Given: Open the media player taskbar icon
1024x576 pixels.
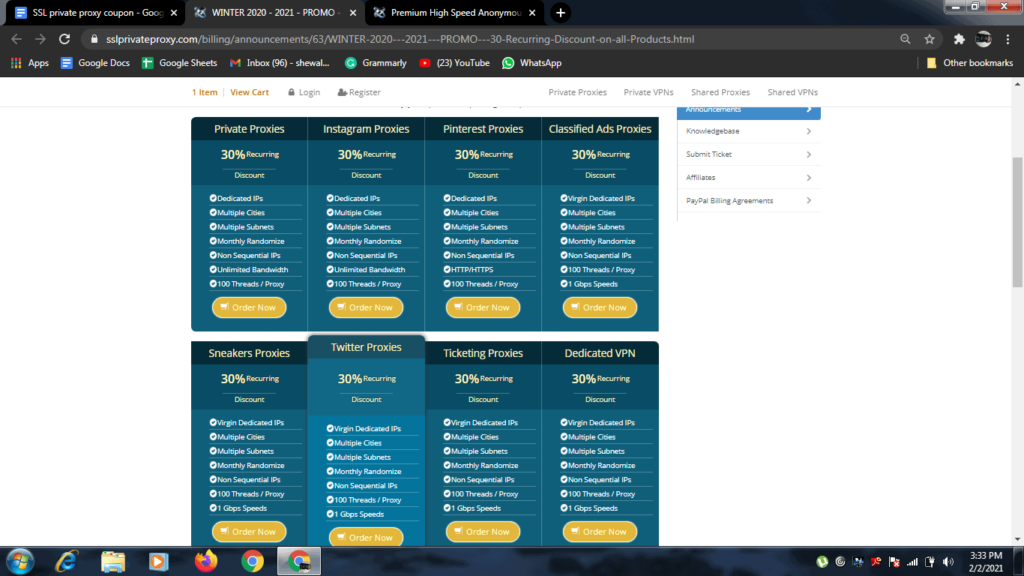Looking at the screenshot, I should [x=159, y=562].
